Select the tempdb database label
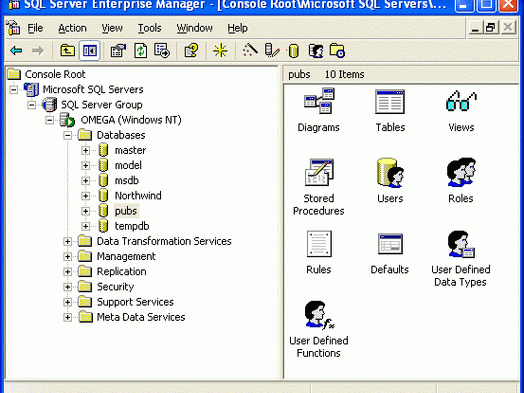 (132, 226)
